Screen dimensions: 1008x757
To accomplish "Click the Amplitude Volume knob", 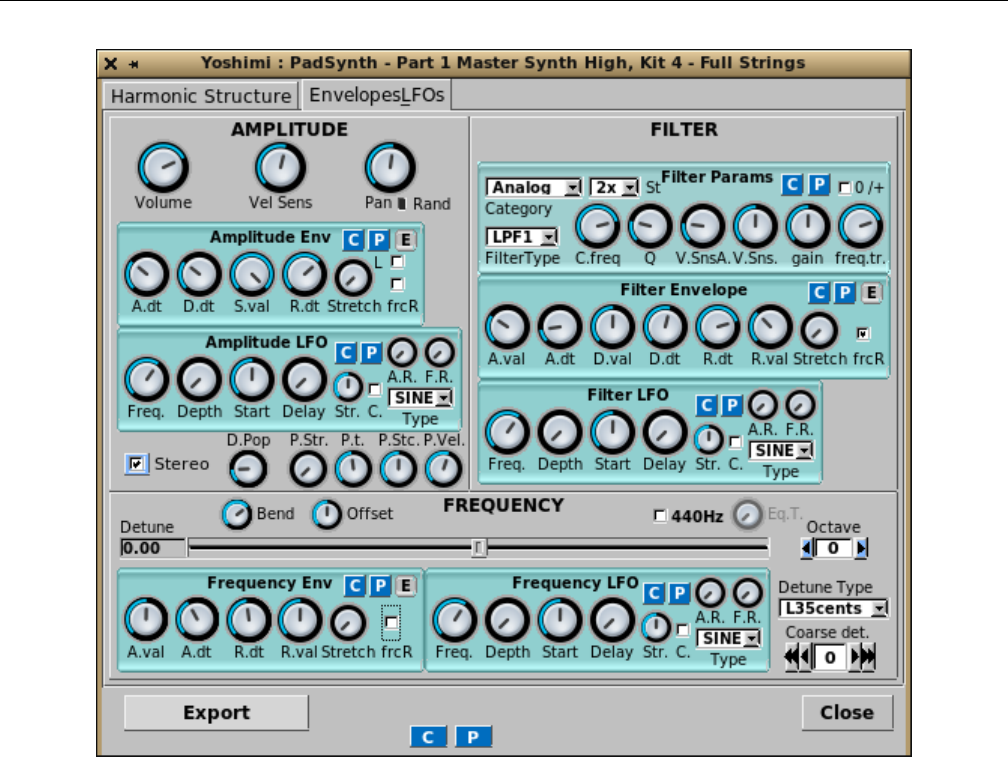I will (x=163, y=167).
